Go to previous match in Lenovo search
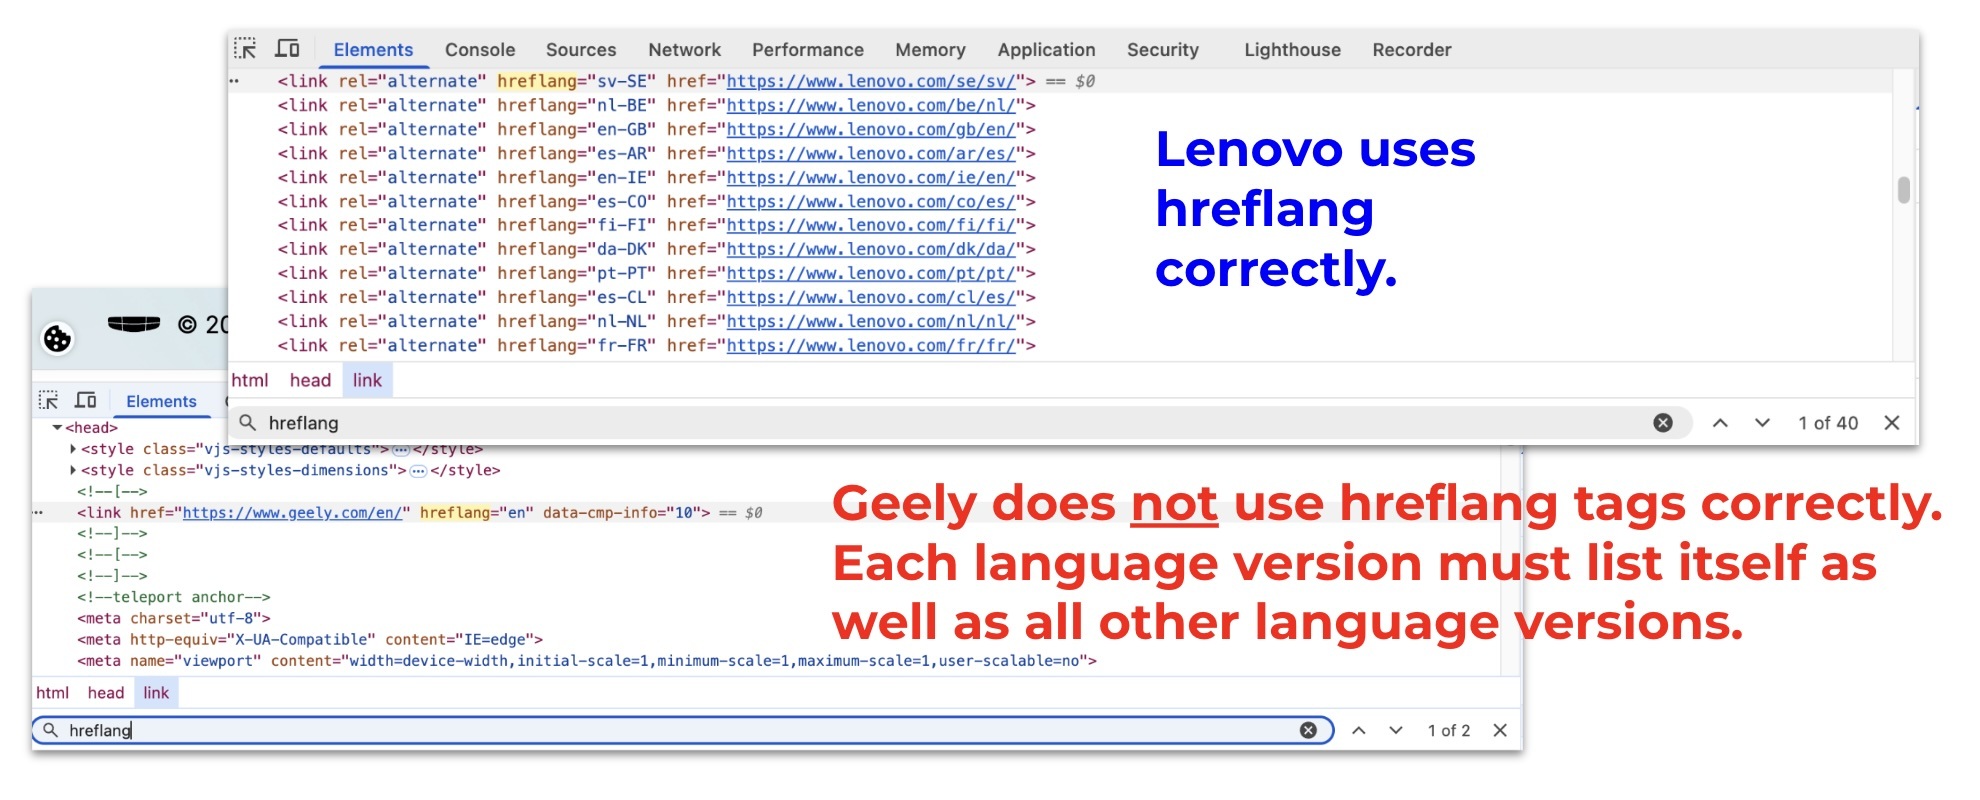The height and width of the screenshot is (800, 1980). 1720,423
